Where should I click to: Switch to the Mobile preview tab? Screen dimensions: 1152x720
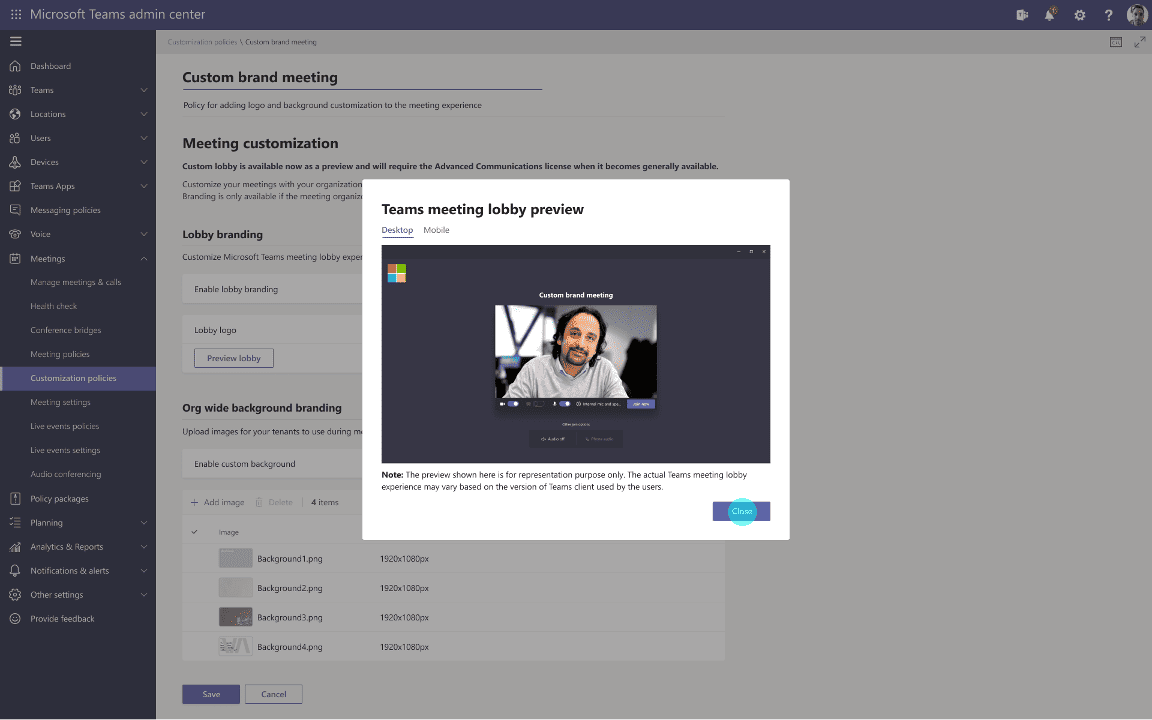coord(436,230)
